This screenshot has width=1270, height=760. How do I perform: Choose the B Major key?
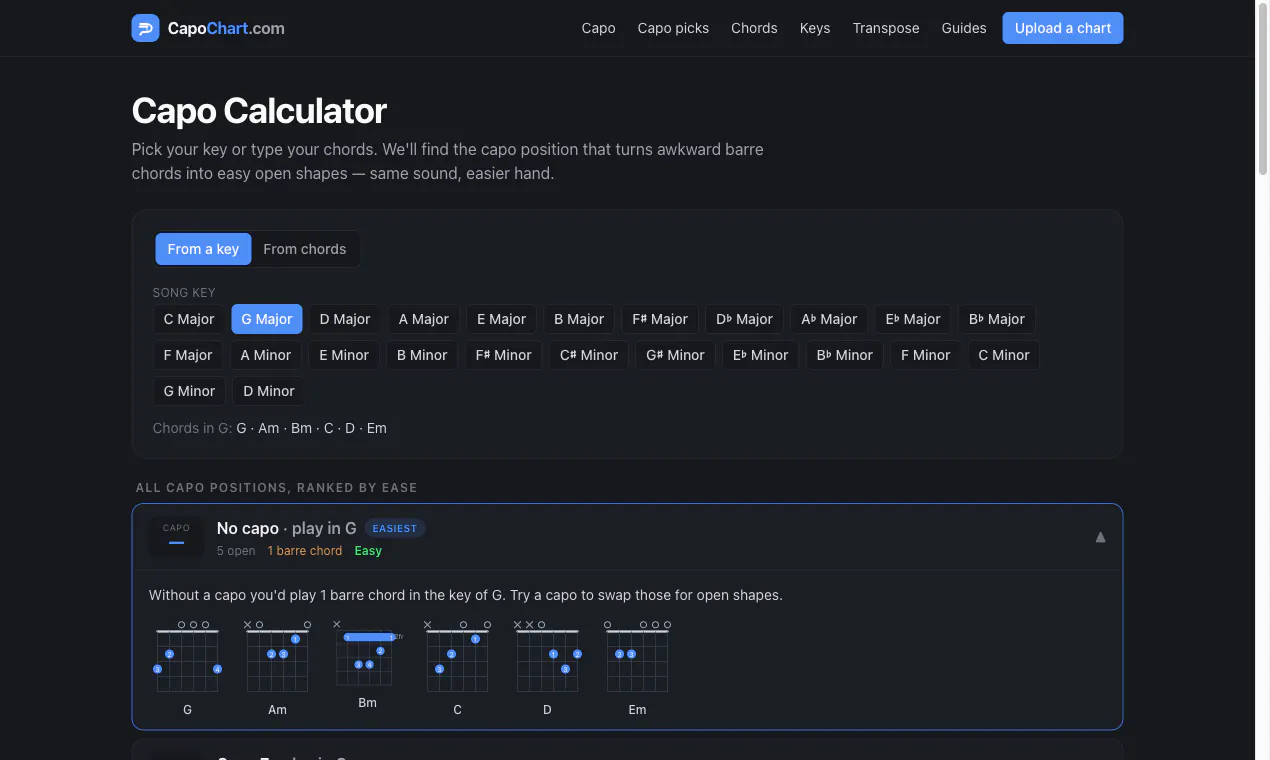pos(579,319)
